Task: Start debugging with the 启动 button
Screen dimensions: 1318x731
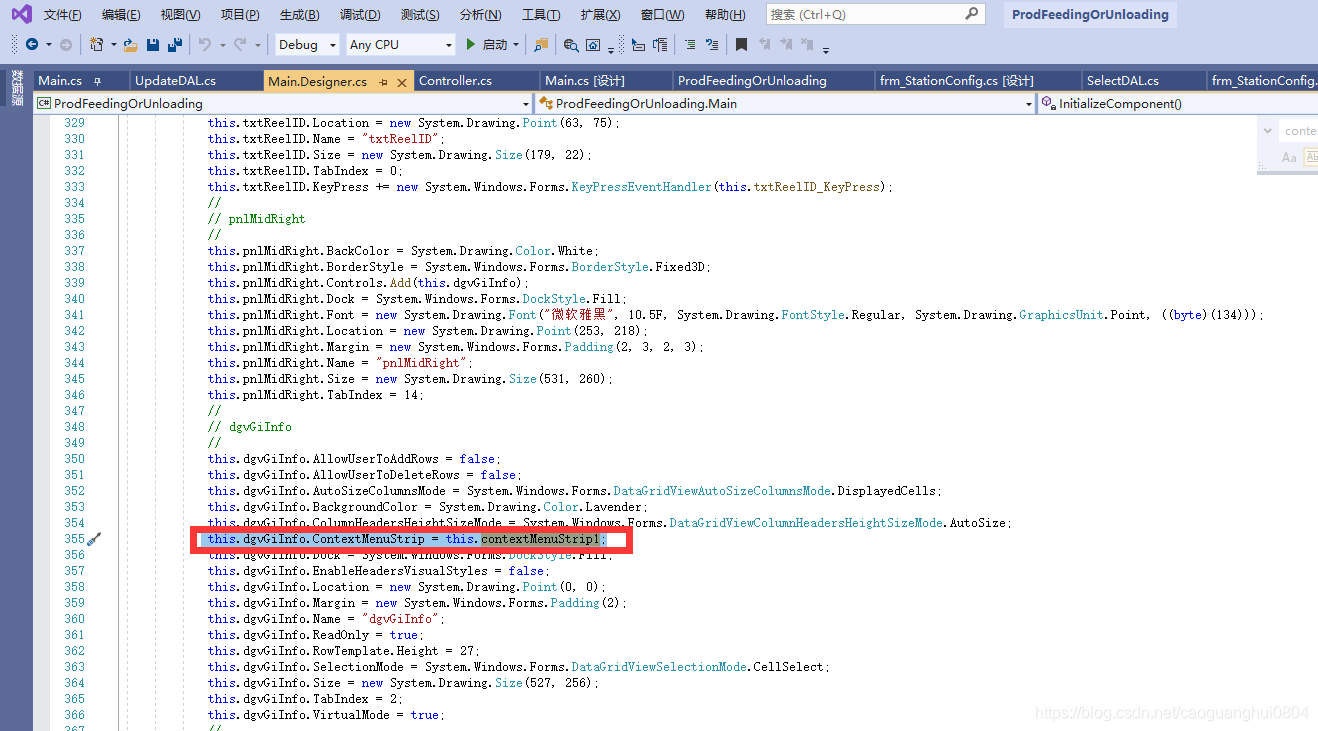Action: [x=488, y=45]
